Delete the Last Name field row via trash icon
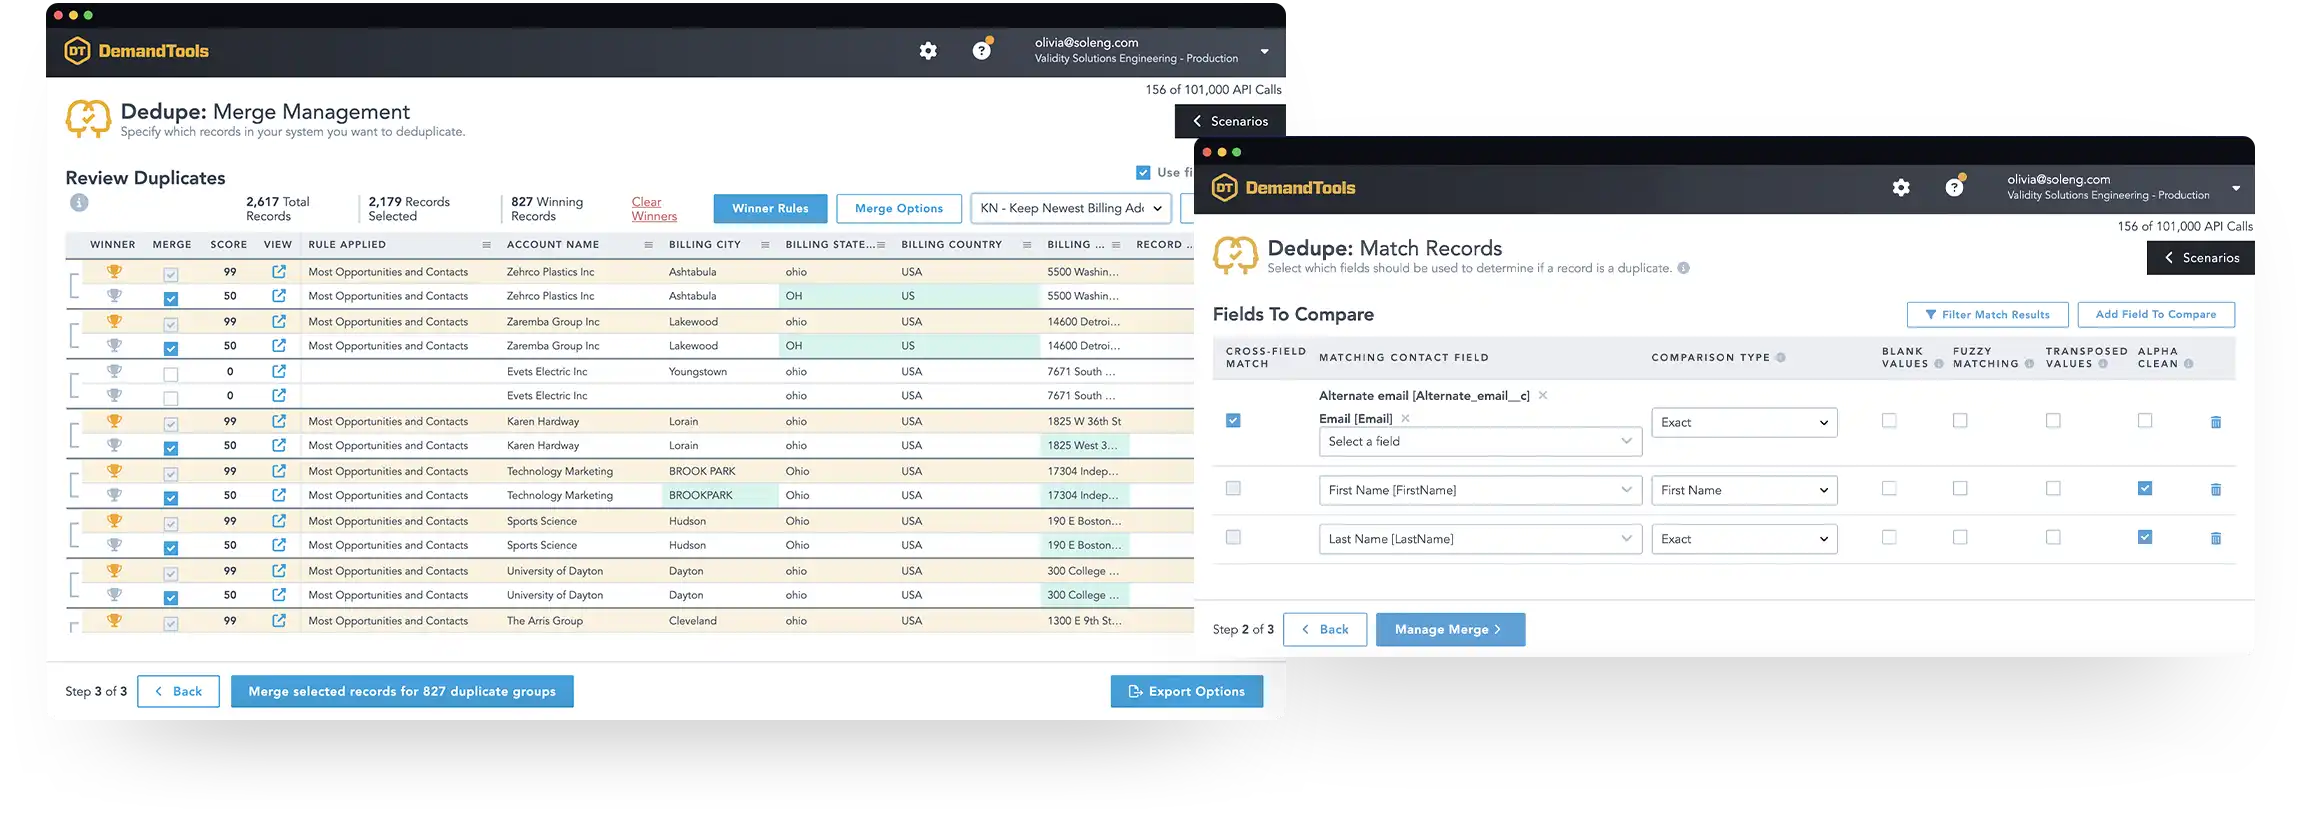The width and height of the screenshot is (2300, 830). (x=2216, y=539)
